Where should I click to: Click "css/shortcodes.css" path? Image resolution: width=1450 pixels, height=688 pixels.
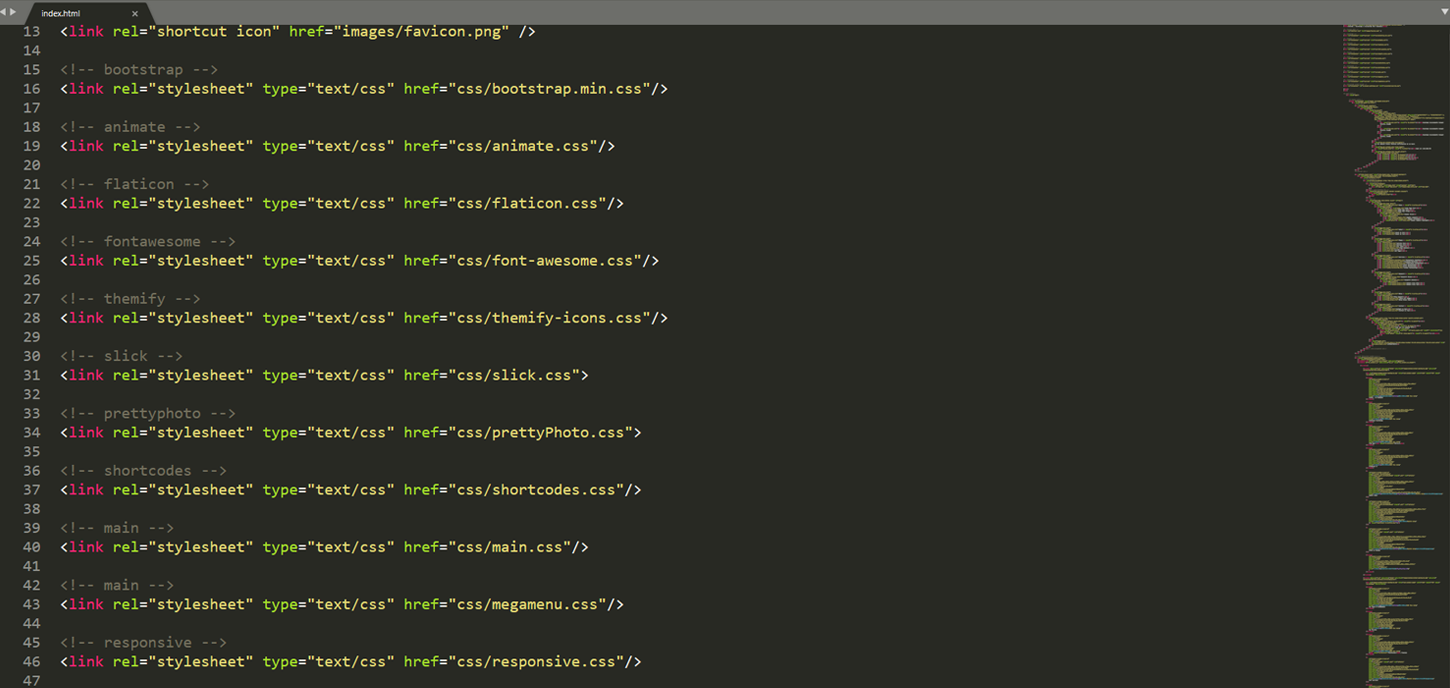pos(536,490)
